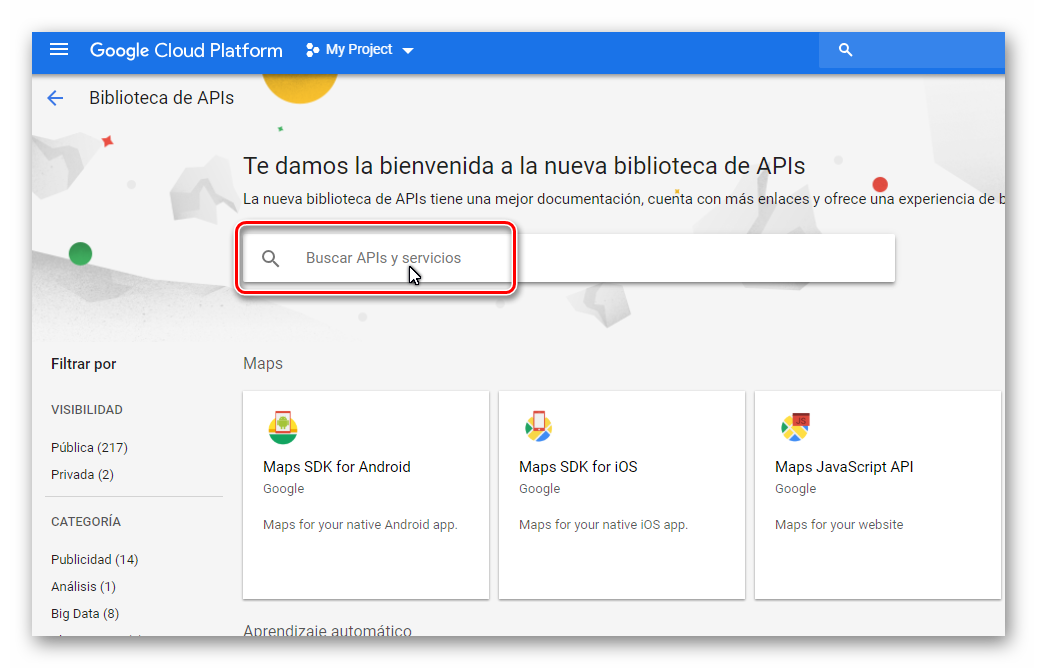Click the project hexagon icon beside My Project

(312, 50)
